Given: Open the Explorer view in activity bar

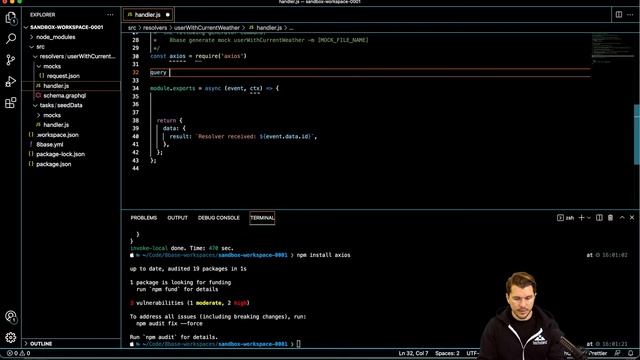Looking at the screenshot, I should click(x=11, y=18).
